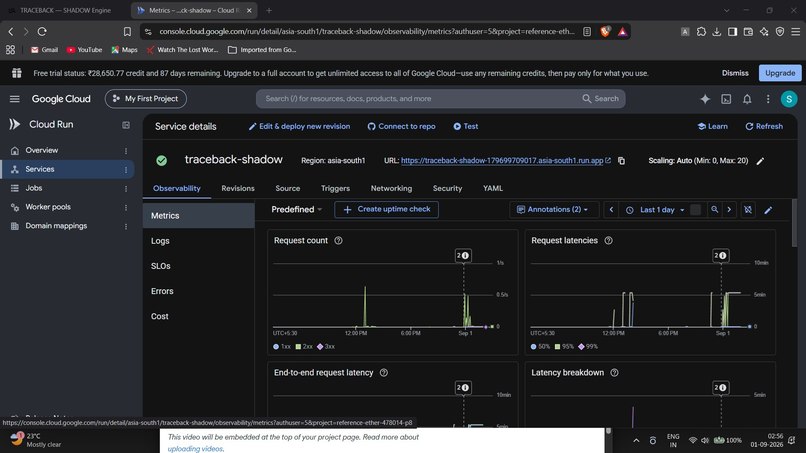Viewport: 806px width, 453px height.
Task: Switch to the Networking tab
Action: tap(391, 188)
